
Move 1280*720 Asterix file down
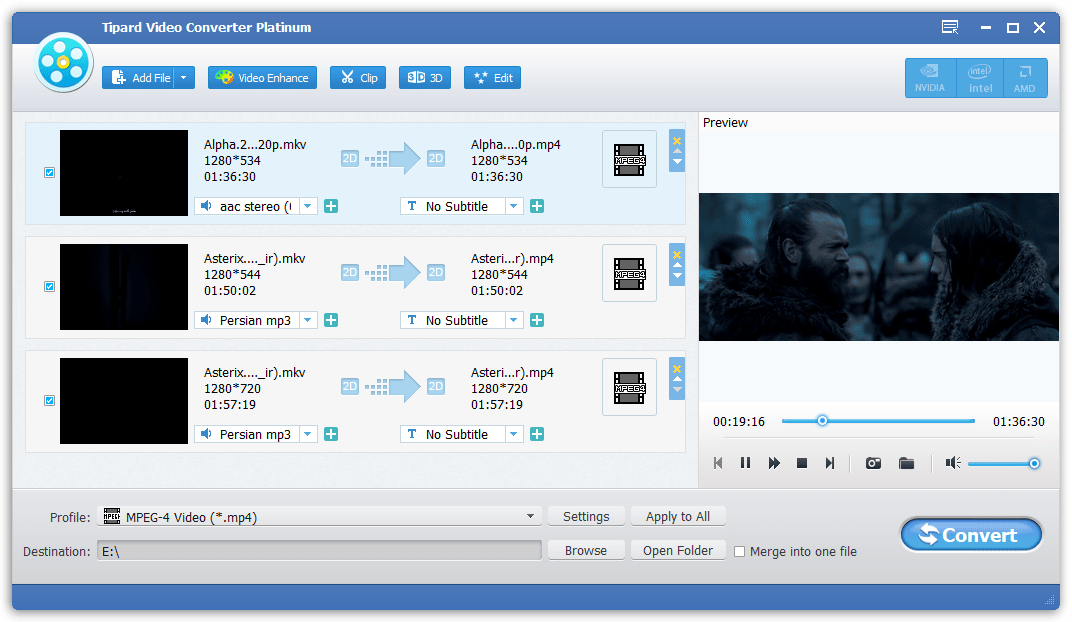coord(677,390)
